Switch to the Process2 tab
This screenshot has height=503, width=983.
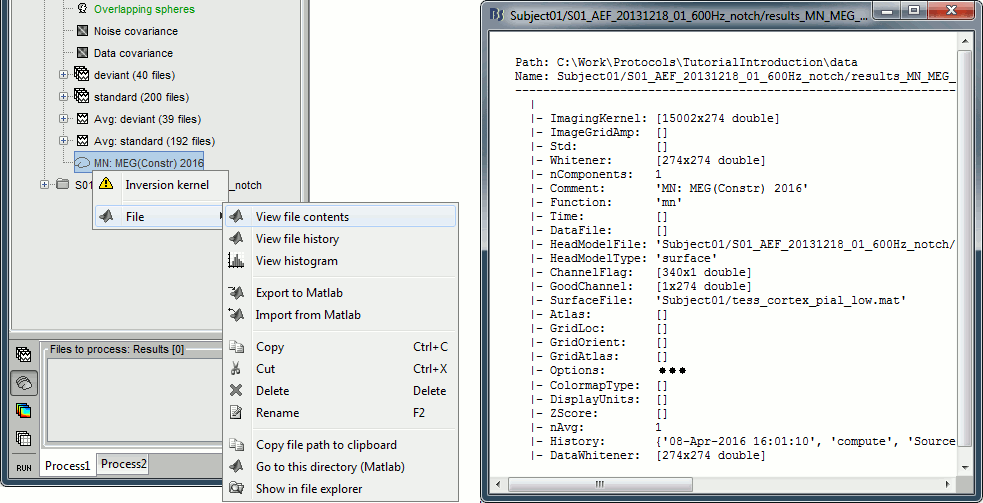(123, 464)
